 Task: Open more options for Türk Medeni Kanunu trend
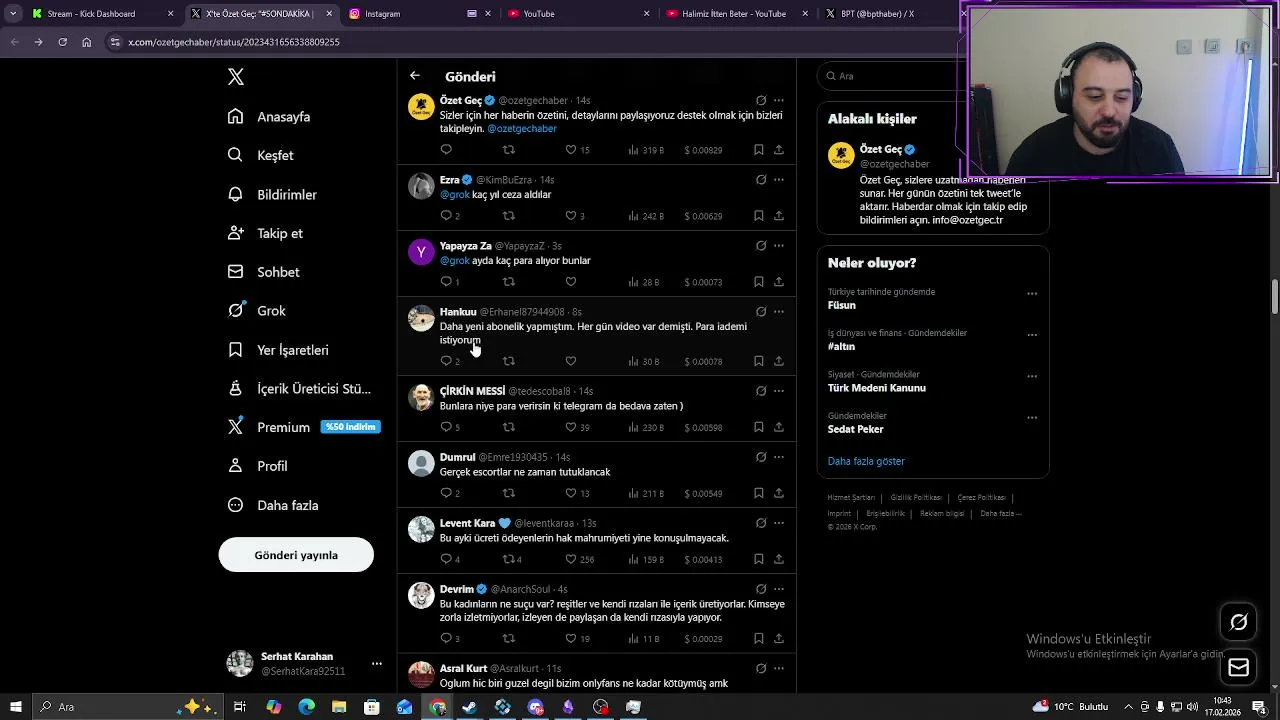[1032, 377]
